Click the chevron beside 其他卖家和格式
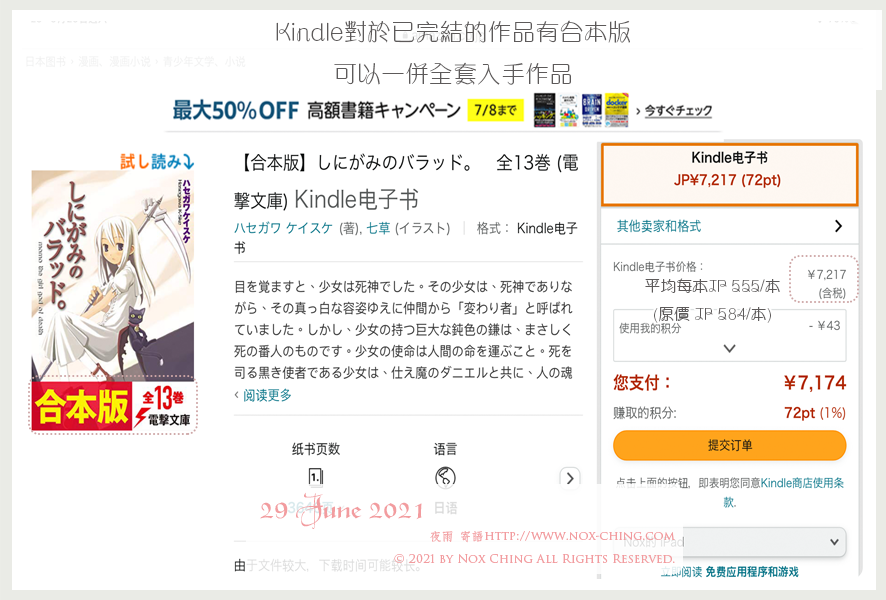This screenshot has height=600, width=886. [839, 227]
